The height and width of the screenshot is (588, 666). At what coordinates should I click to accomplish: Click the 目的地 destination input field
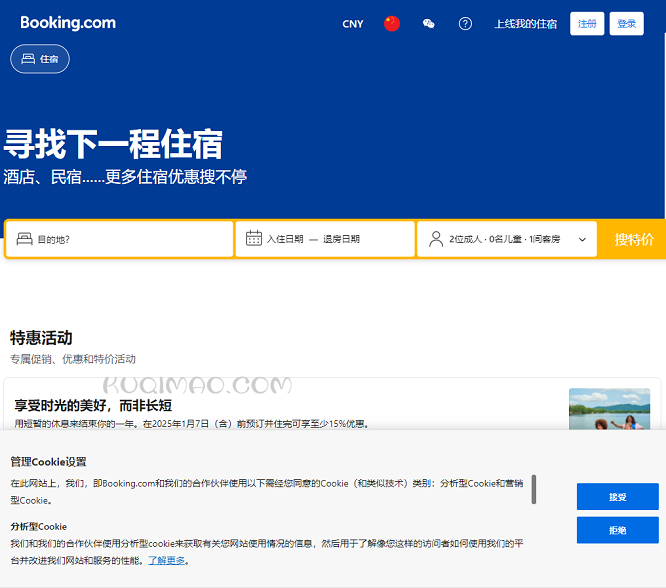[x=119, y=239]
